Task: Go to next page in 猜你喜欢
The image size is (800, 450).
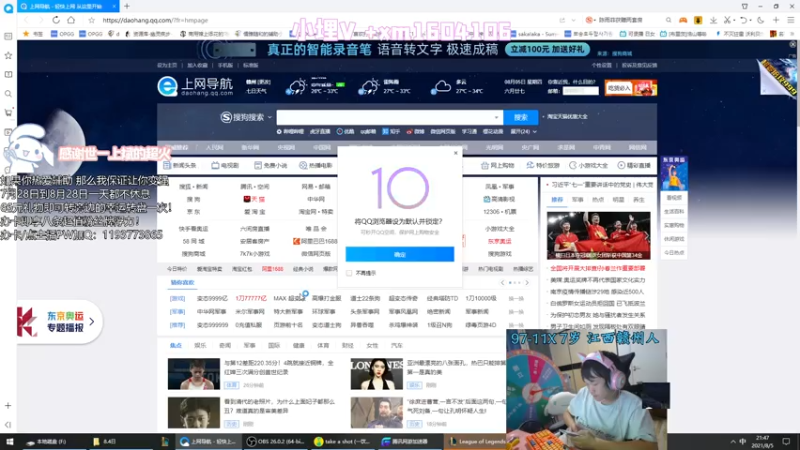Action: (x=527, y=283)
